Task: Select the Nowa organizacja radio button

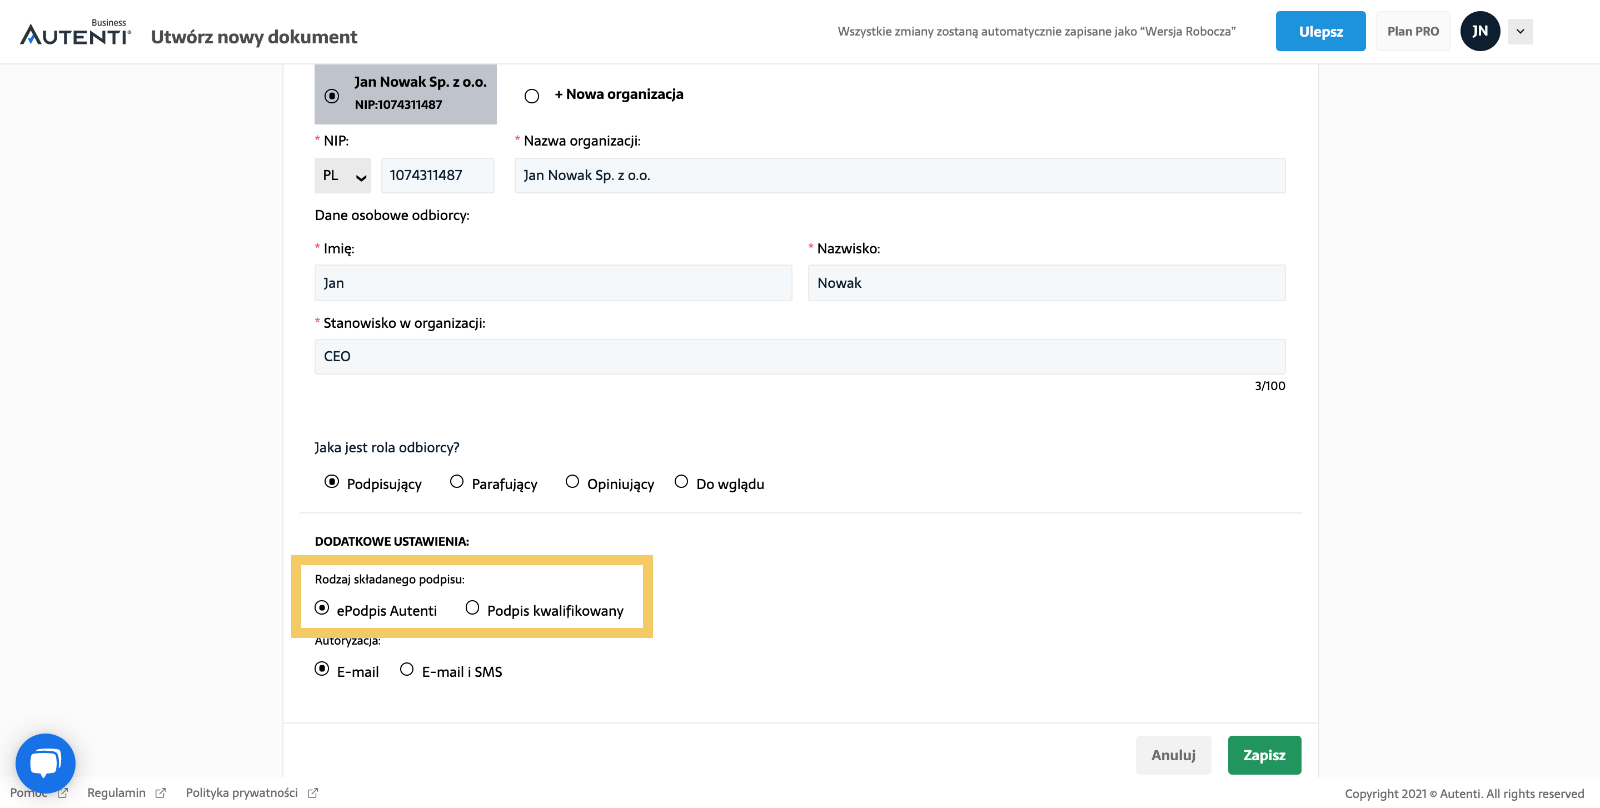Action: [x=532, y=96]
